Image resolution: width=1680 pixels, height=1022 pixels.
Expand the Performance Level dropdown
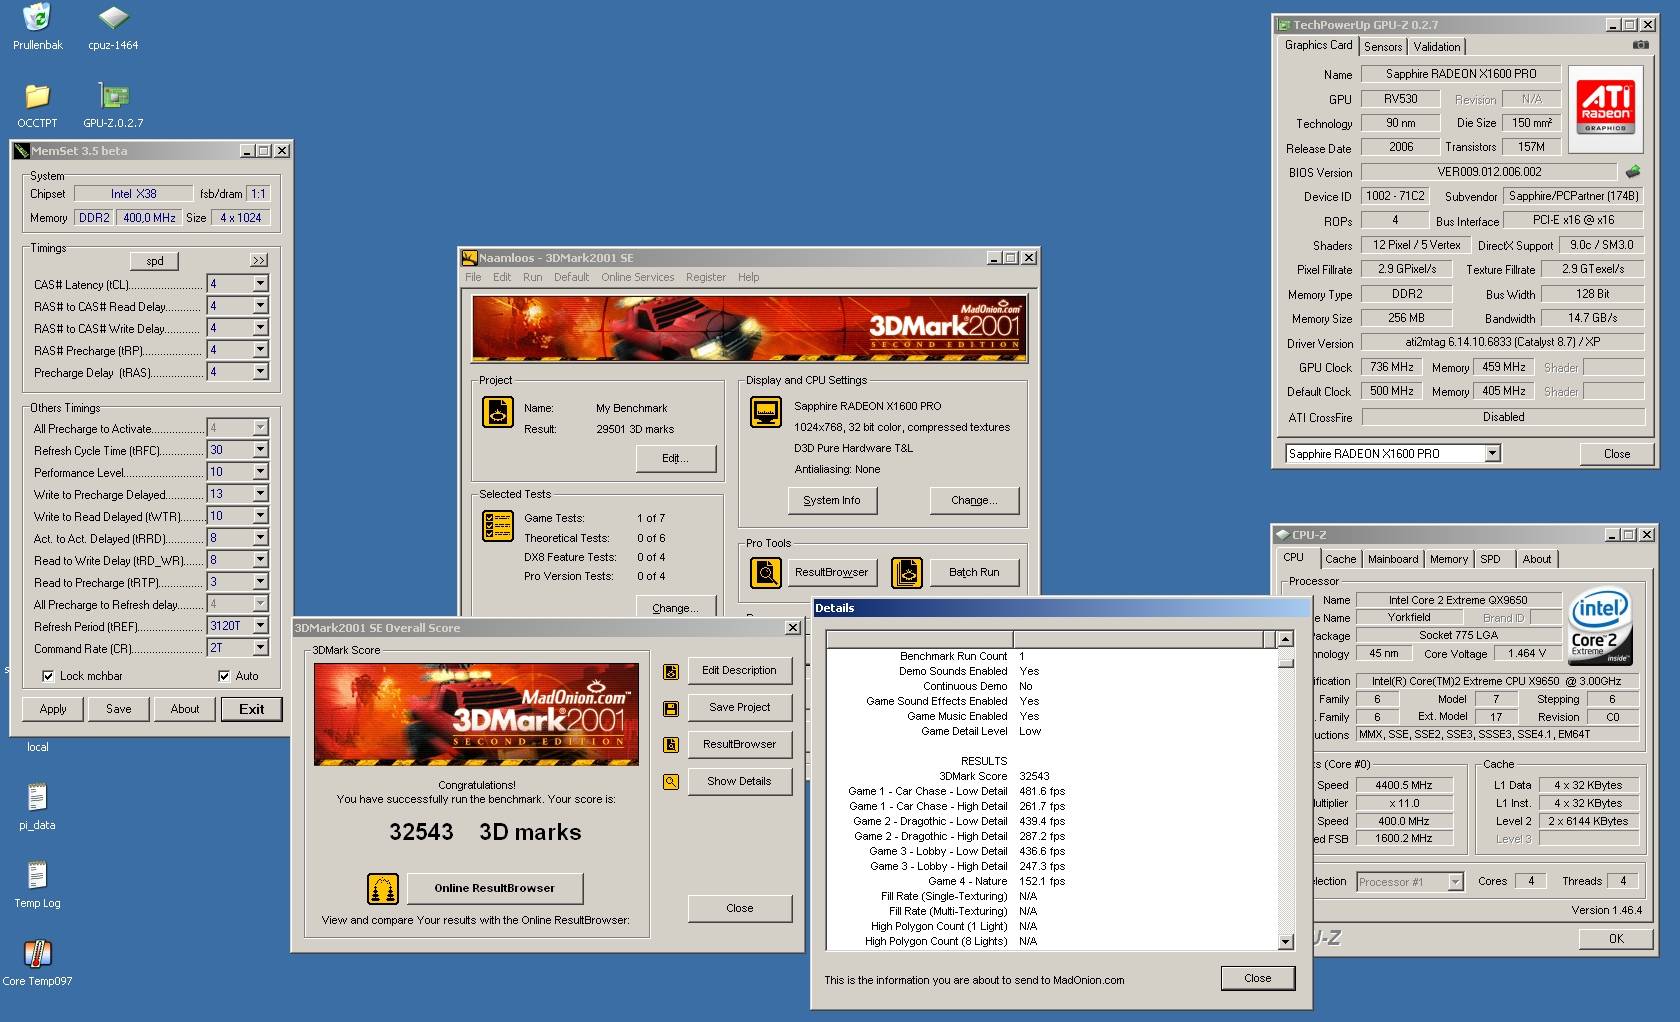coord(260,472)
